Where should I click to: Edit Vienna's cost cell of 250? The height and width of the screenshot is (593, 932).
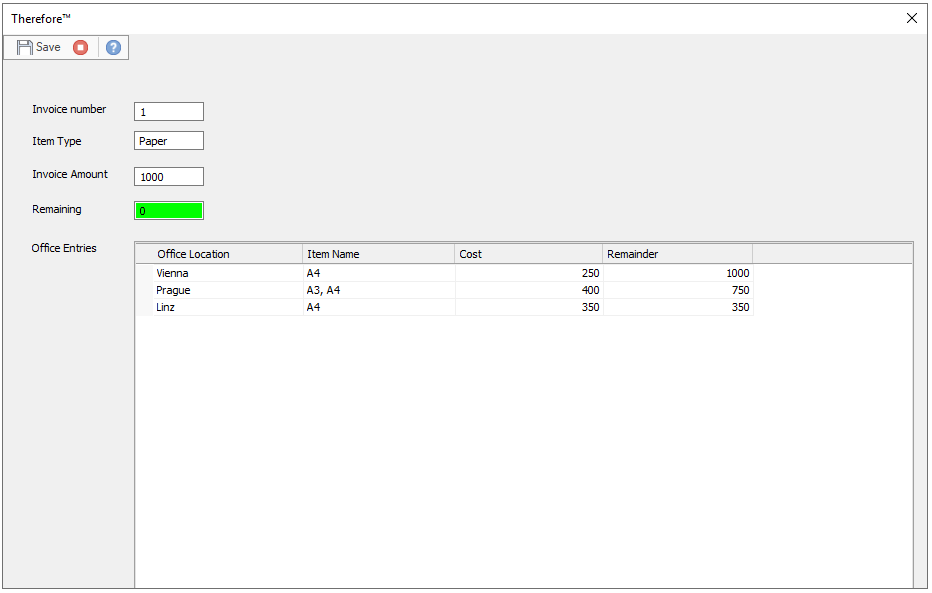point(528,273)
